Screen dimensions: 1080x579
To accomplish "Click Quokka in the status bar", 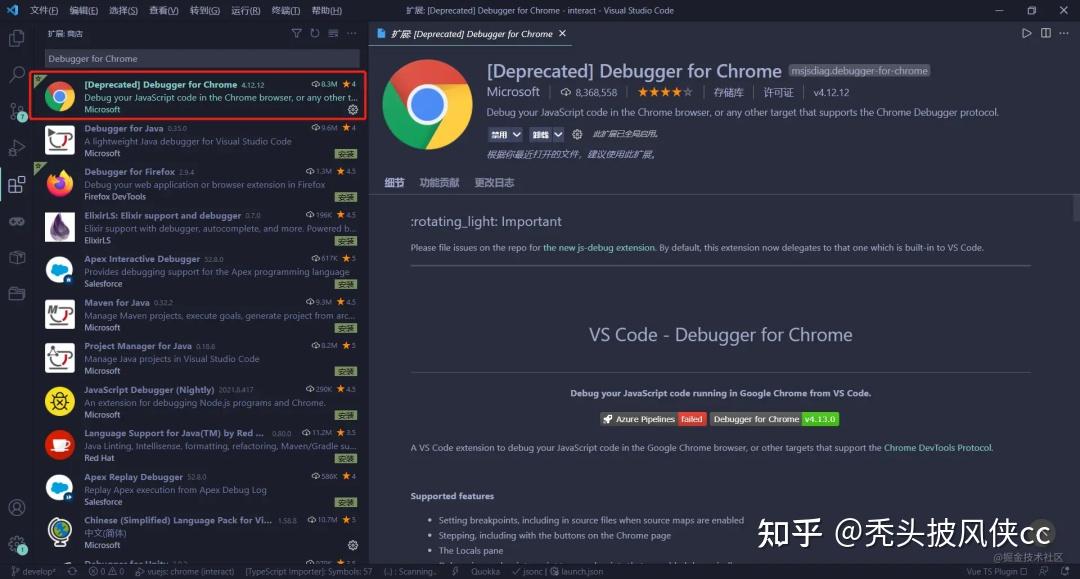I will [486, 571].
